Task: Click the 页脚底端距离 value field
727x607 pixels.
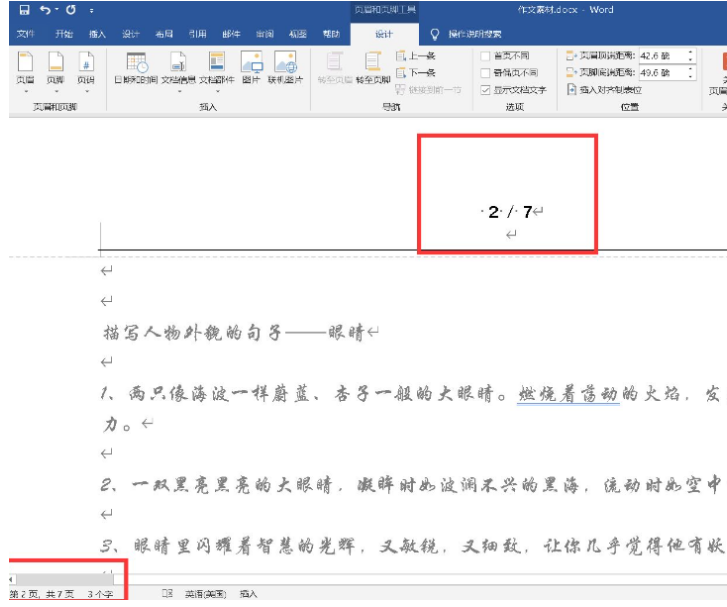Action: (662, 72)
